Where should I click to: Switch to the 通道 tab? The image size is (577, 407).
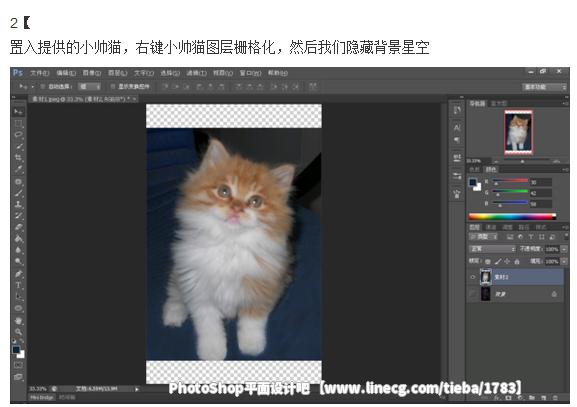[491, 227]
